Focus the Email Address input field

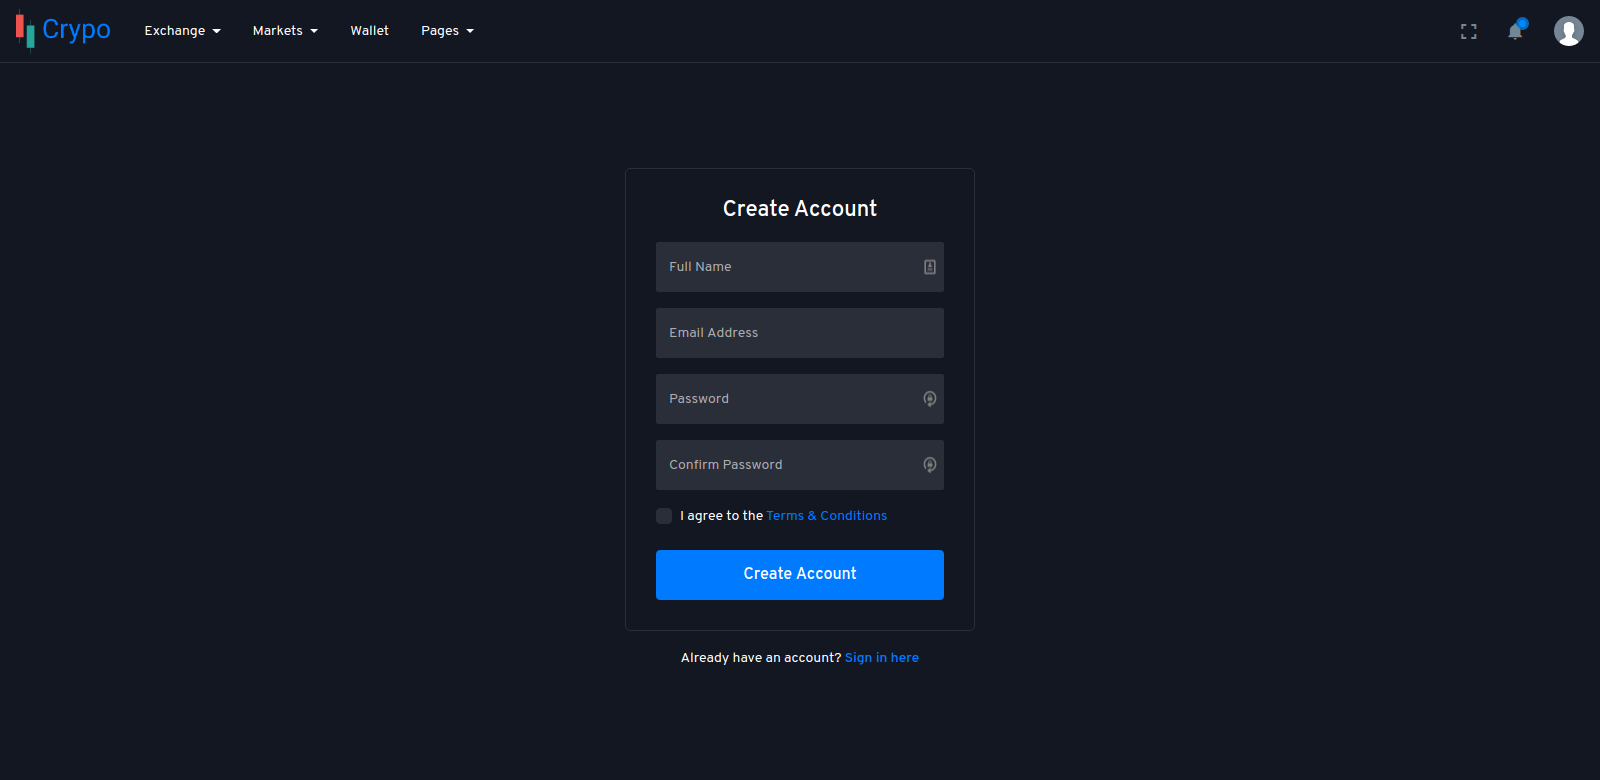pyautogui.click(x=799, y=333)
